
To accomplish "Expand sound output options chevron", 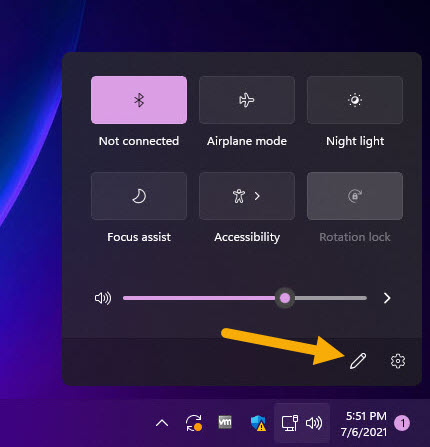I will point(387,298).
